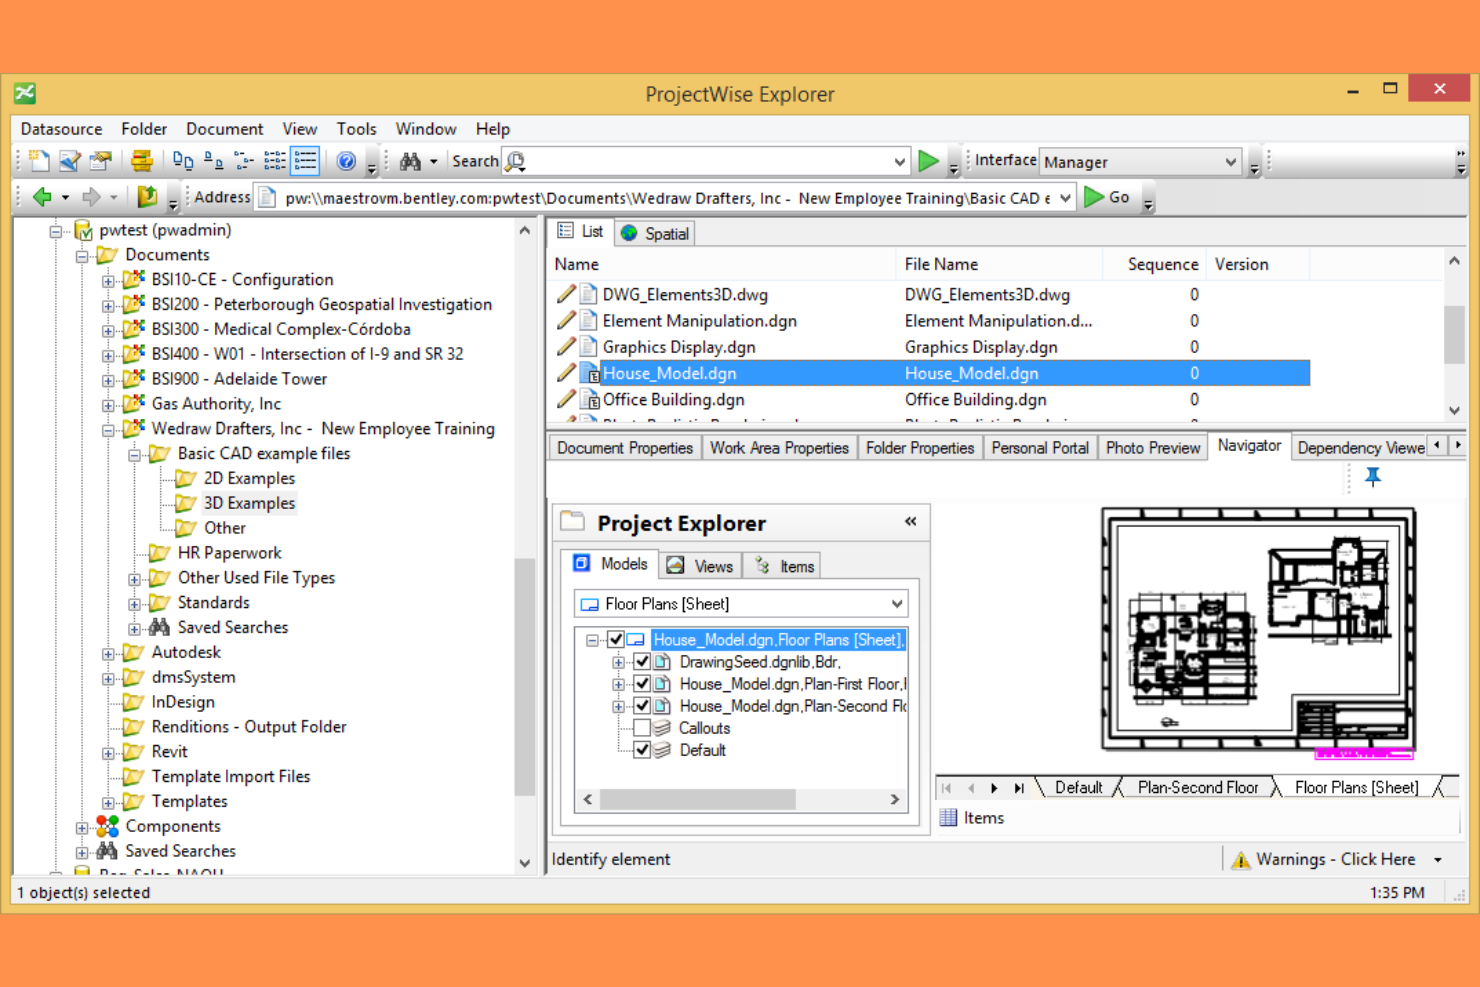Uncheck the Default model checkbox

click(x=643, y=750)
